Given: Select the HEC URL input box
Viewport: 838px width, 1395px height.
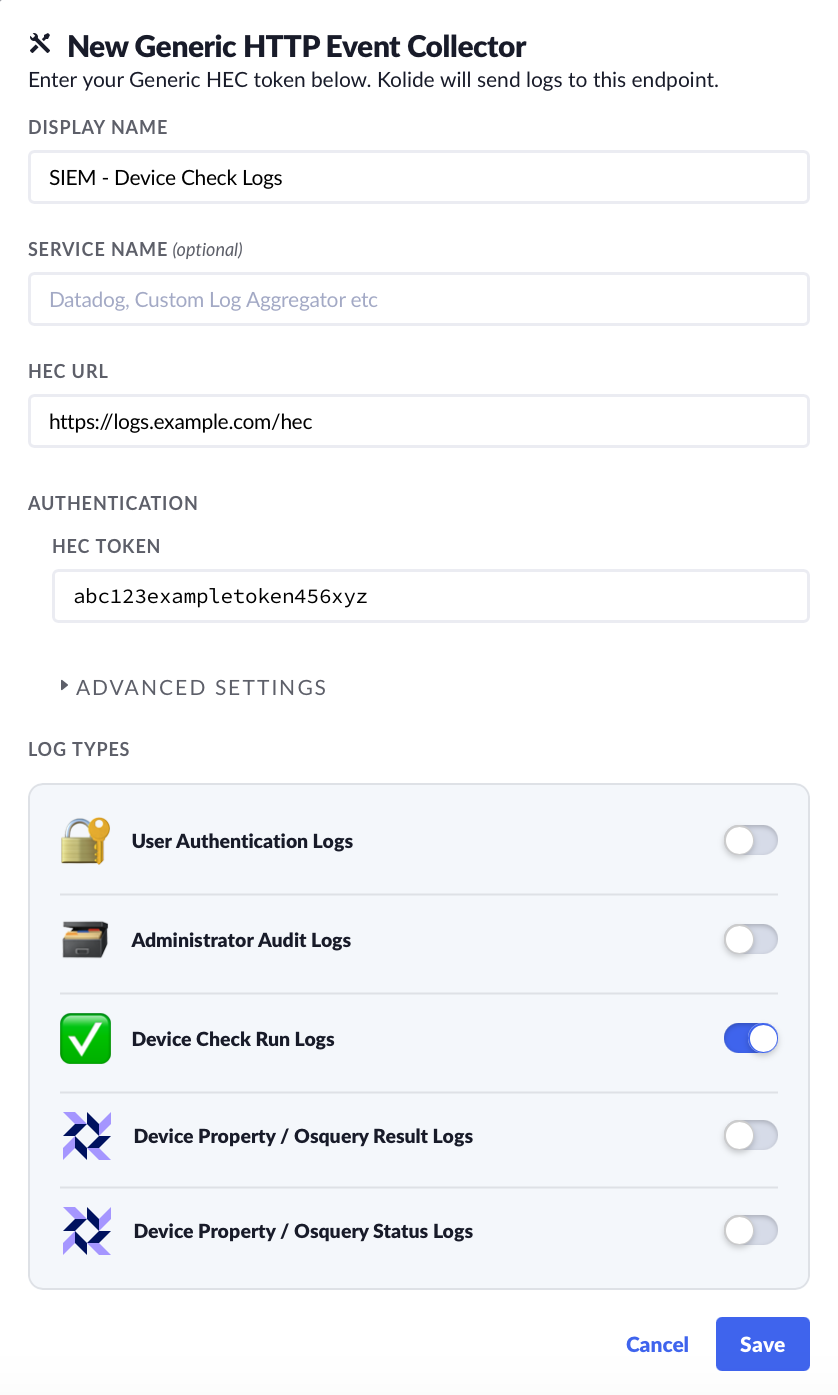Looking at the screenshot, I should coord(418,421).
